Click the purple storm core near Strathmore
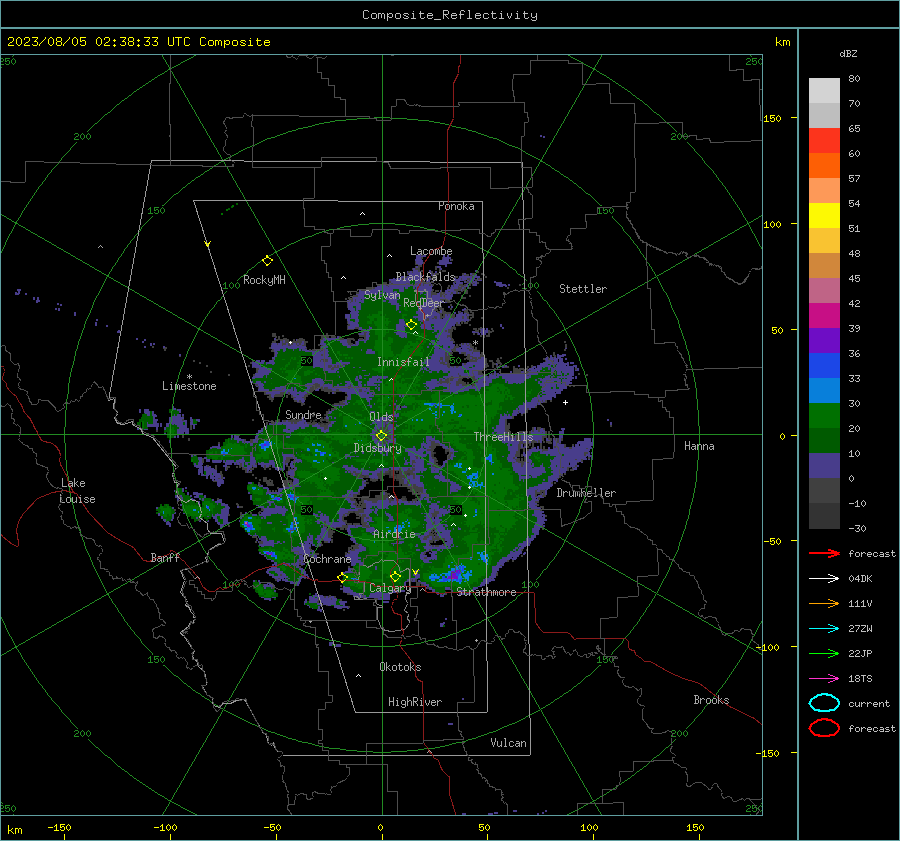900x841 pixels. 455,573
